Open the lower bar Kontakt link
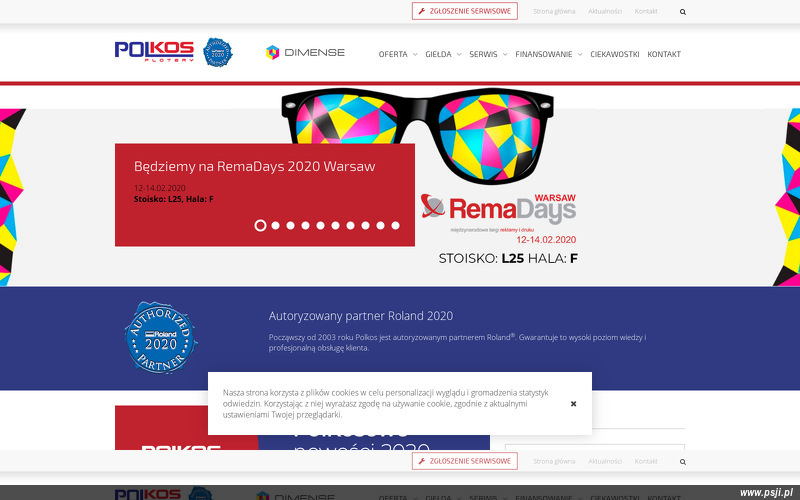 pyautogui.click(x=646, y=461)
